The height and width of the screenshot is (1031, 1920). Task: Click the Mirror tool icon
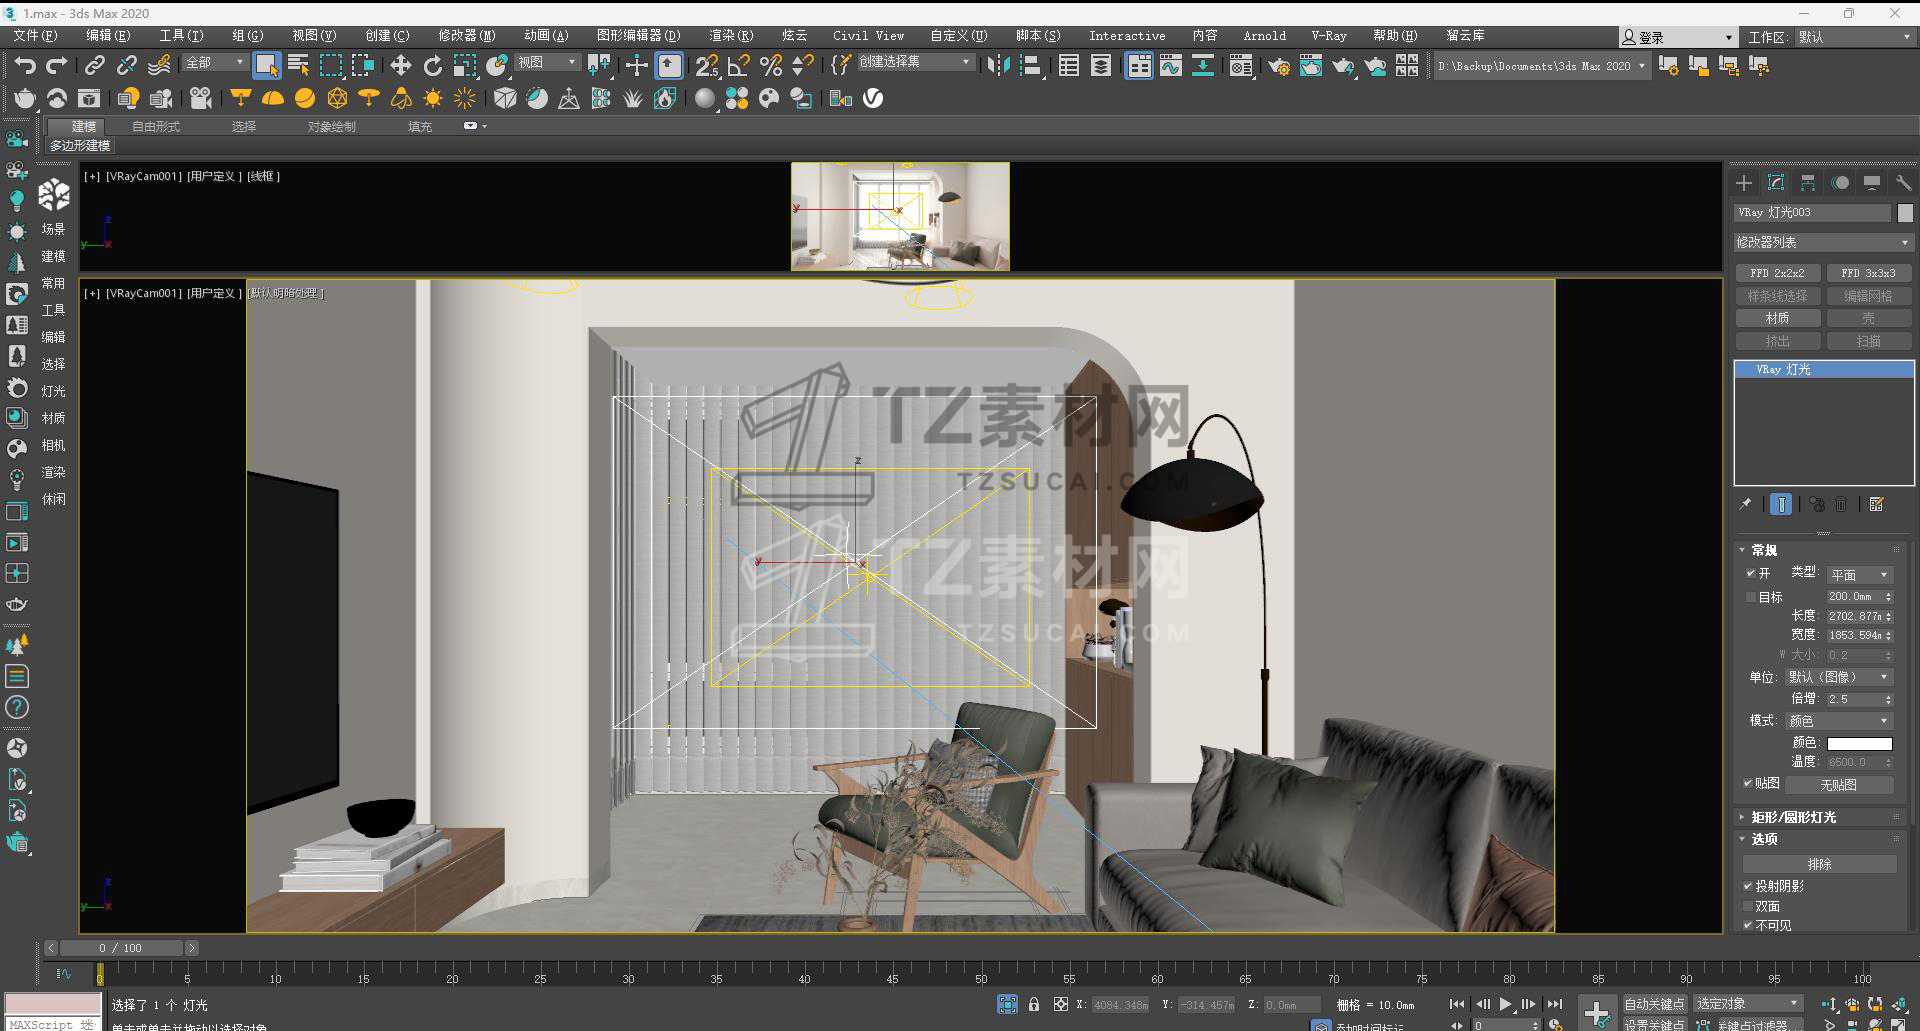click(x=997, y=66)
